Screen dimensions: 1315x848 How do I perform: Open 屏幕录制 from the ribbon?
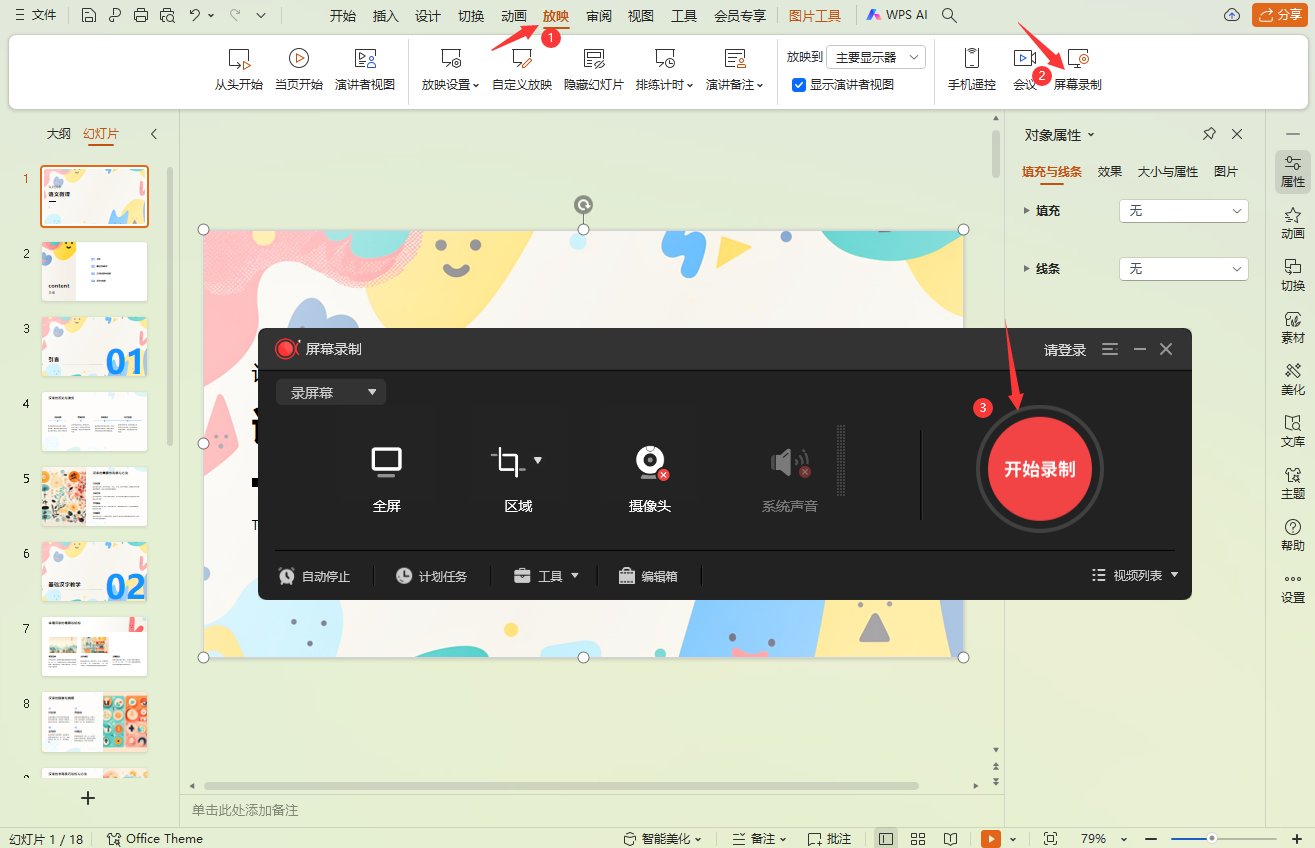[x=1078, y=70]
